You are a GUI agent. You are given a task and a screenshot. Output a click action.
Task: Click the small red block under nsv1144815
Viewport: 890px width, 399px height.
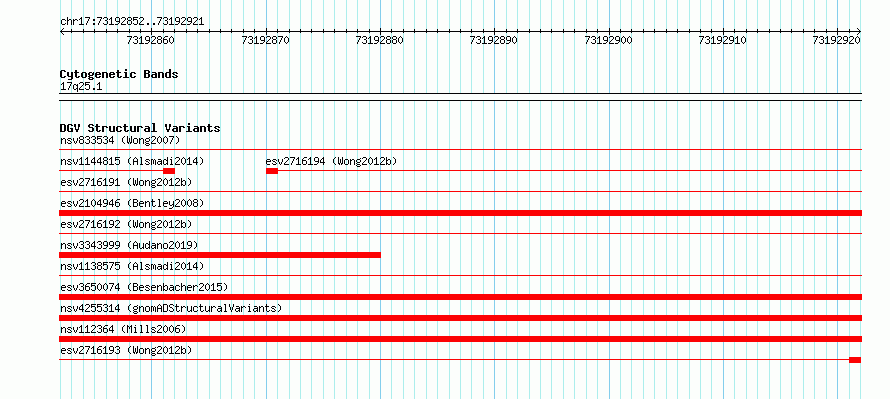(169, 171)
